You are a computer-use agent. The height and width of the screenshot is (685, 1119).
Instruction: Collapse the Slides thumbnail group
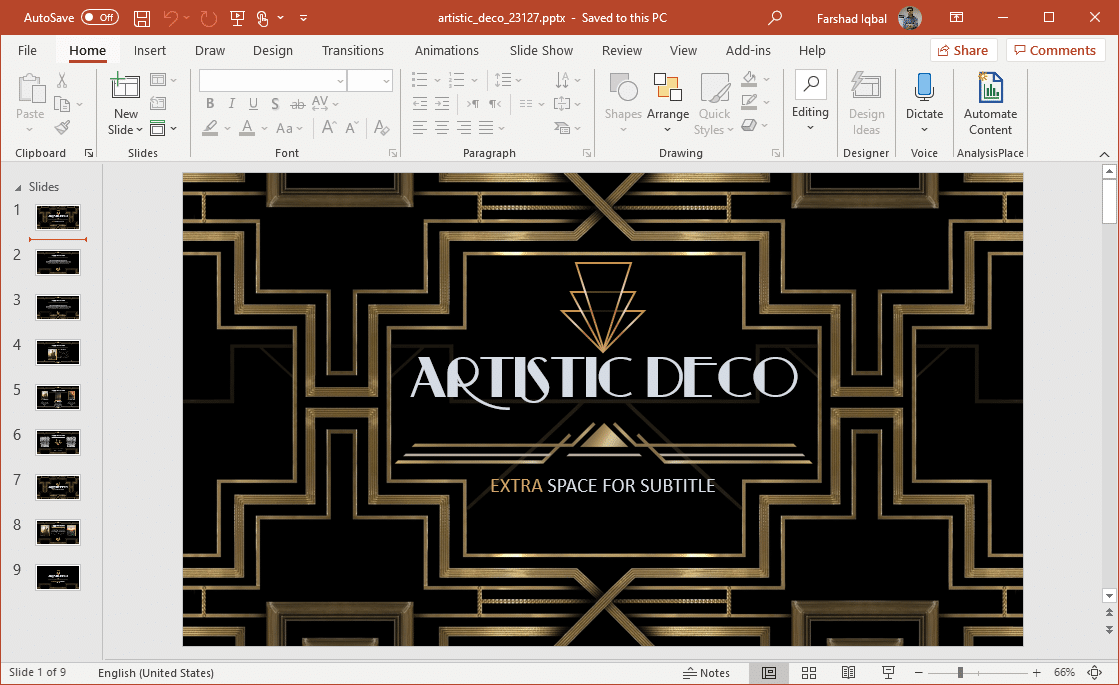(16, 187)
